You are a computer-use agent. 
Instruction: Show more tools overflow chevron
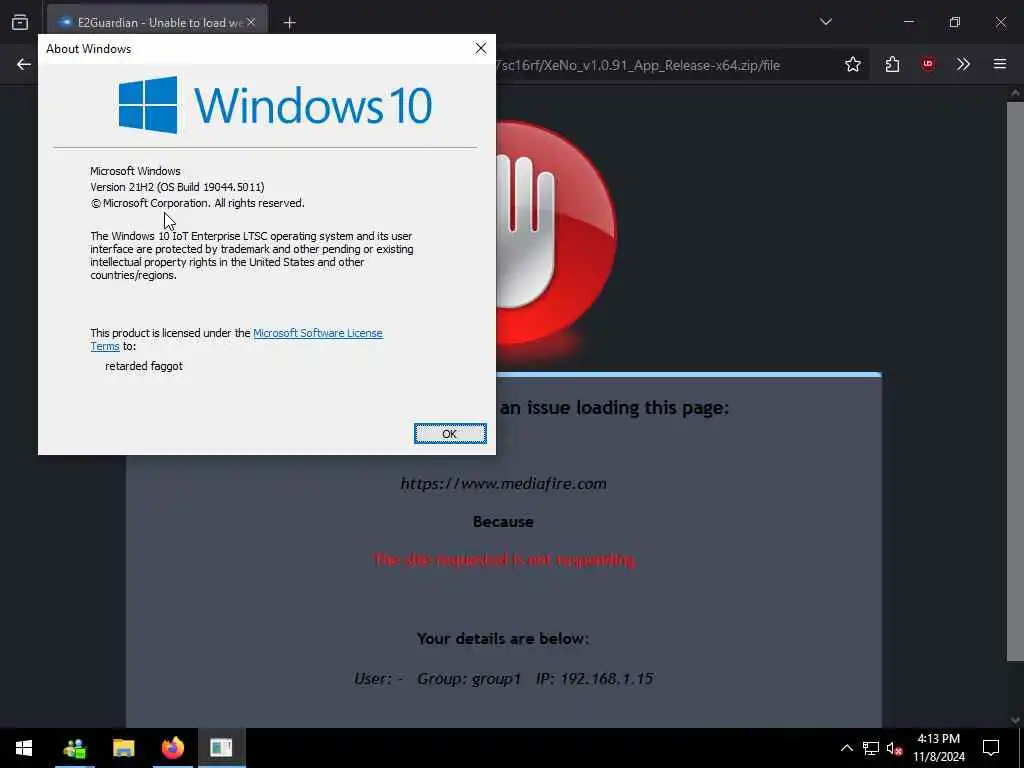click(x=963, y=64)
